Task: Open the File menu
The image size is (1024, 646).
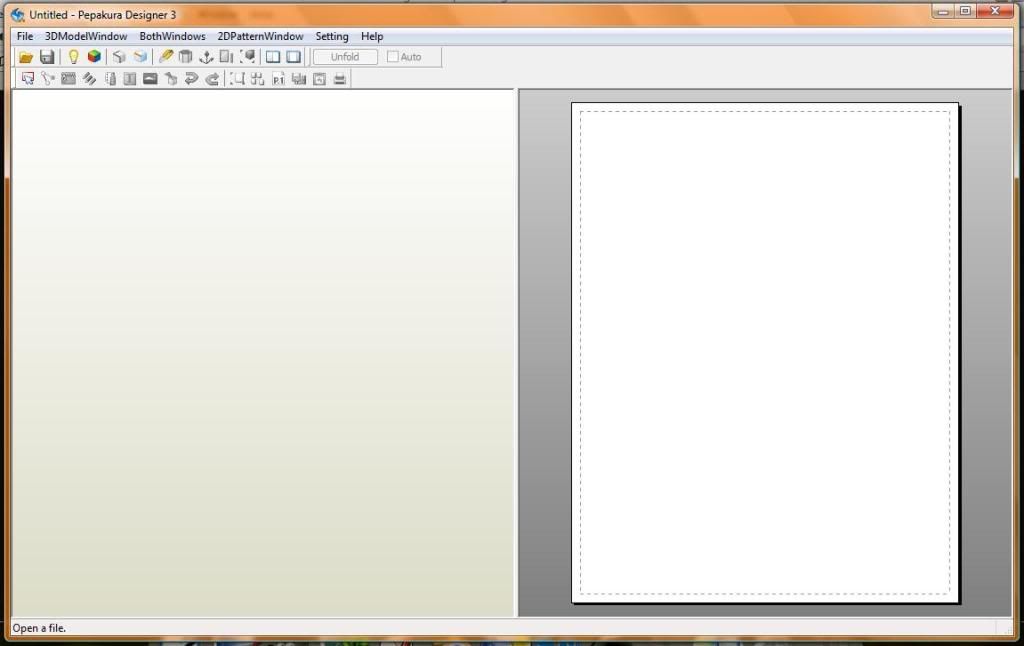Action: (25, 36)
